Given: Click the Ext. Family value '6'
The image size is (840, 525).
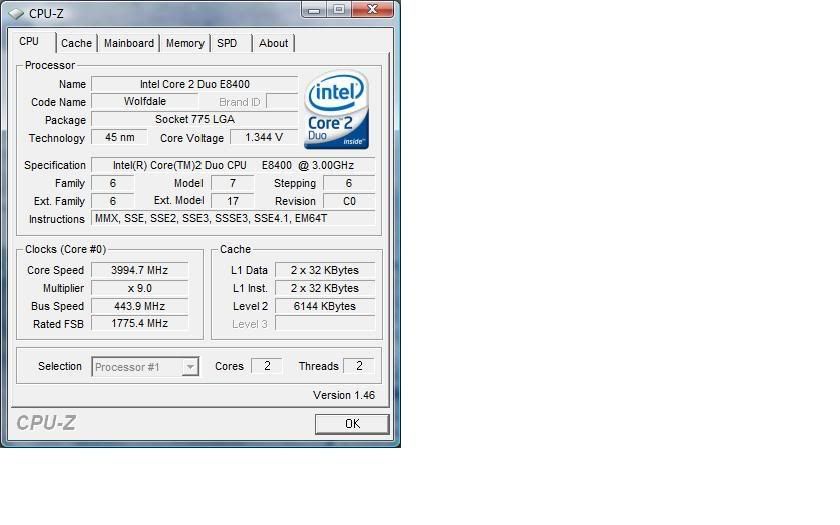Looking at the screenshot, I should (112, 201).
